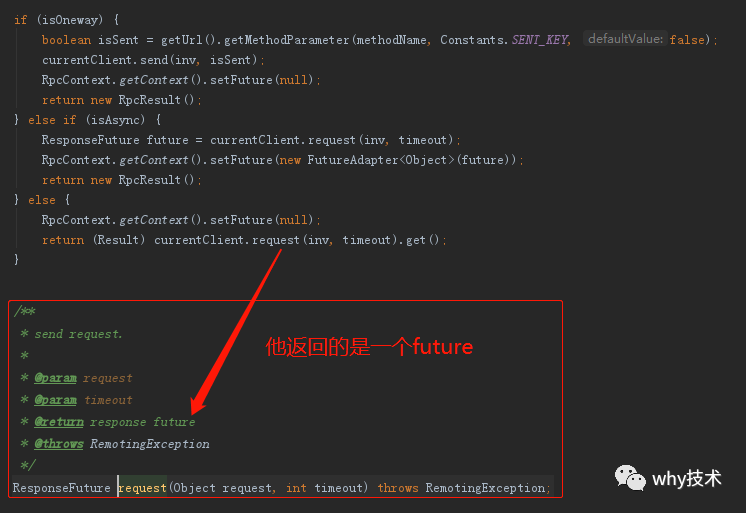Screen dimensions: 746x513
Task: Click the SENT_KEY constant
Action: (540, 40)
